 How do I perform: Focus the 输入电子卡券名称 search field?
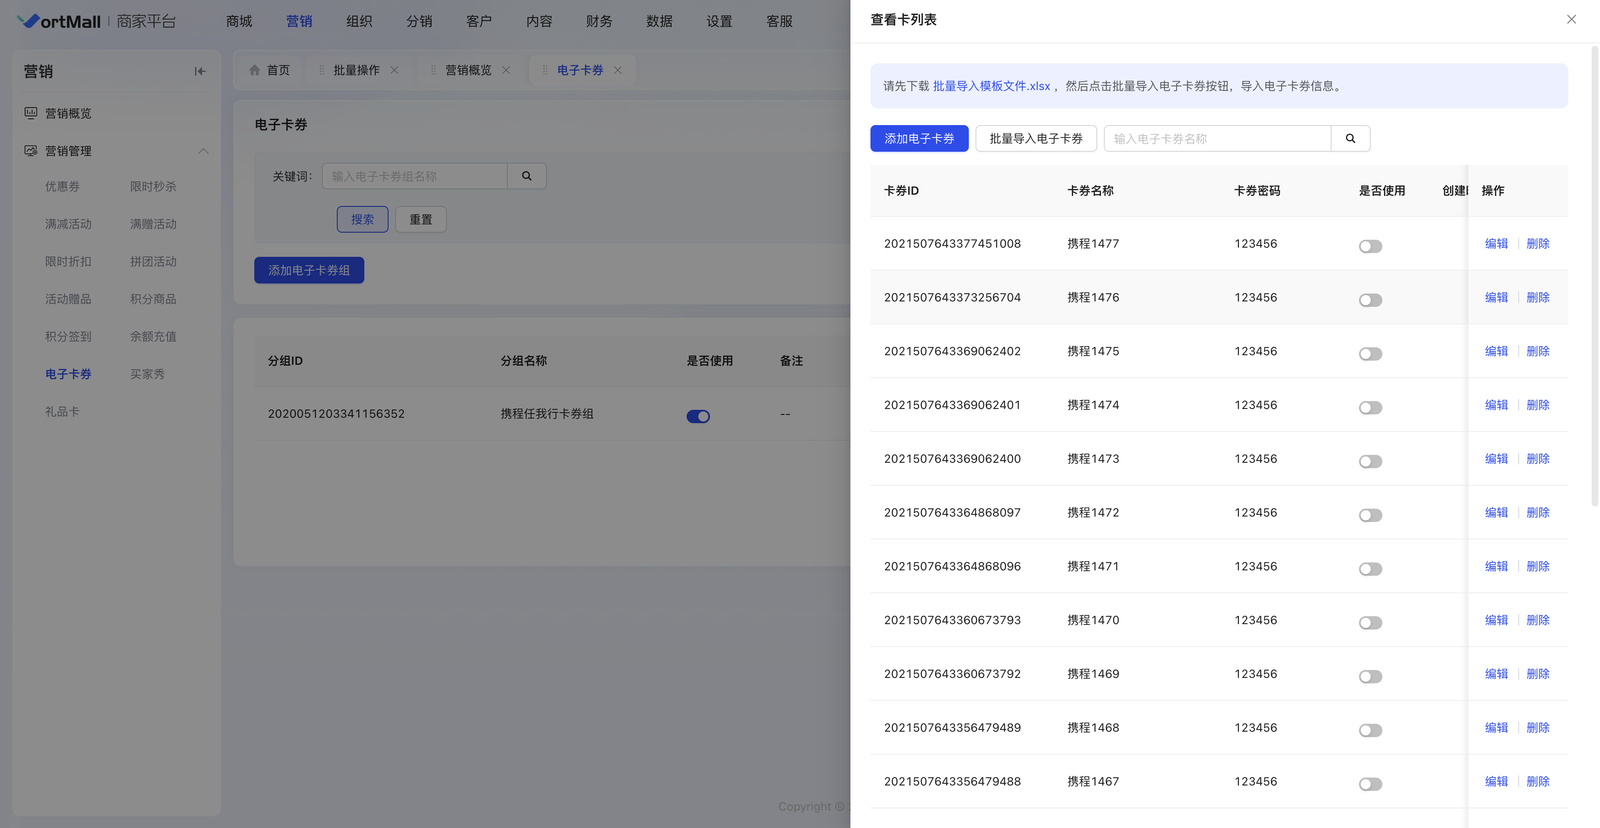coord(1217,139)
